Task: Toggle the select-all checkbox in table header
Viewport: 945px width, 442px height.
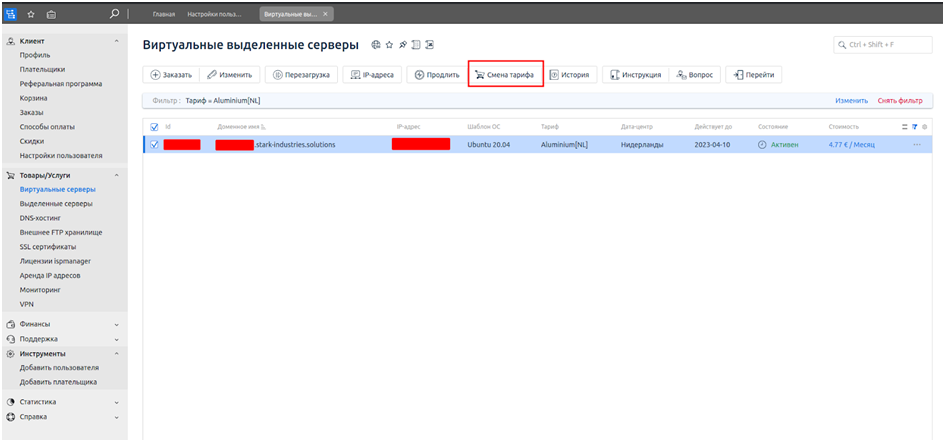Action: coord(153,127)
